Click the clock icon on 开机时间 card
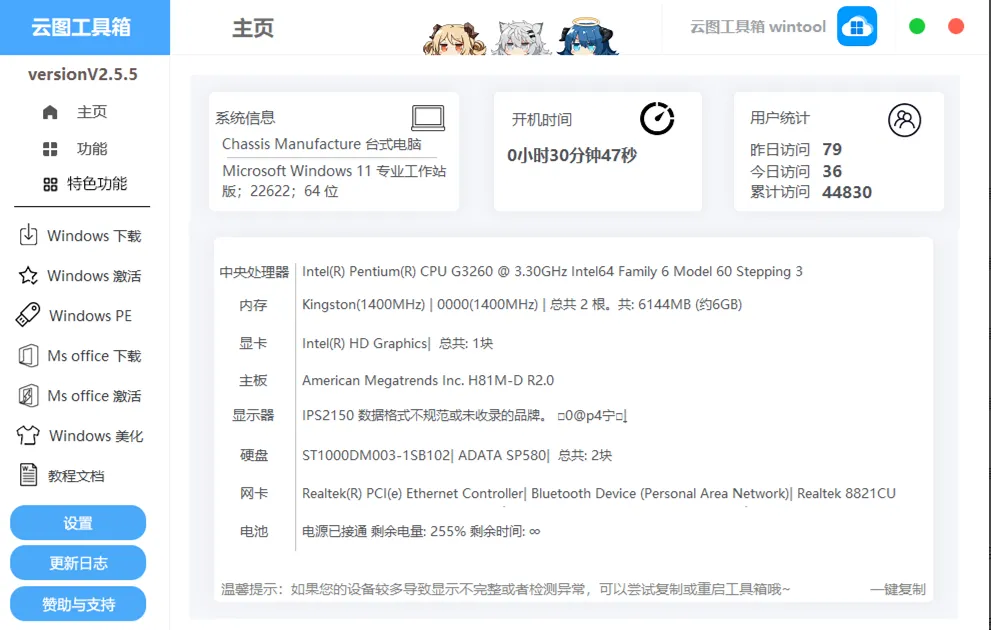This screenshot has height=630, width=991. pos(657,118)
